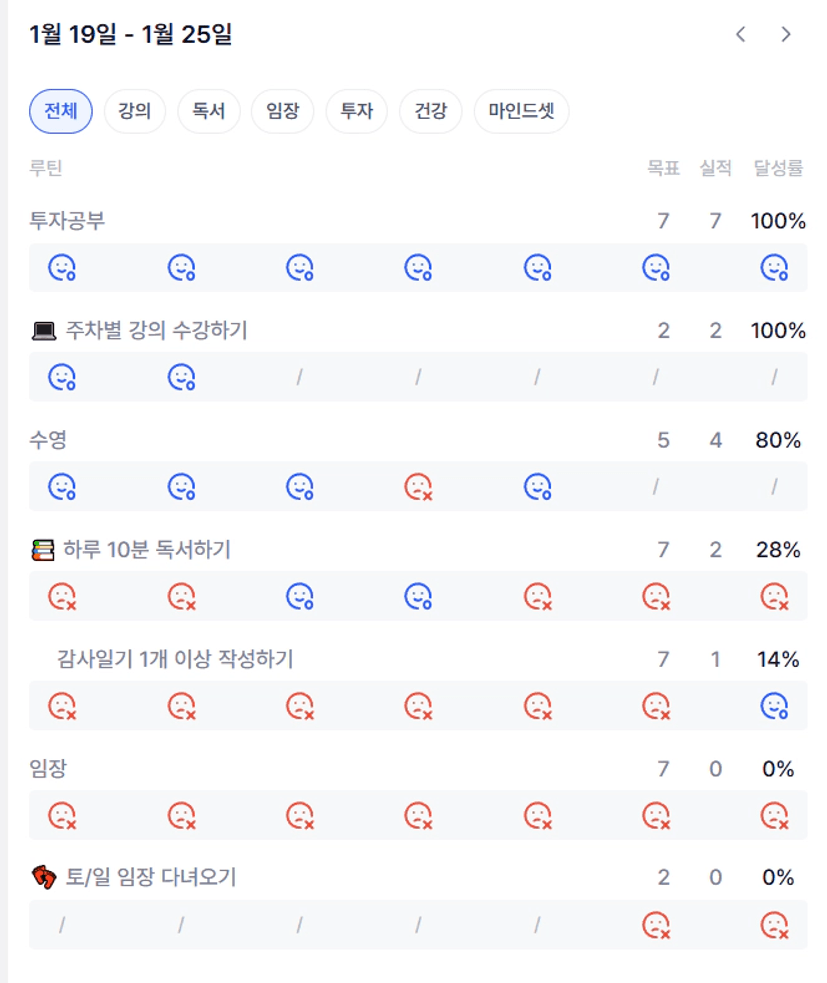Click the first blue smiley in 하루 10분 독서하기

tap(300, 597)
